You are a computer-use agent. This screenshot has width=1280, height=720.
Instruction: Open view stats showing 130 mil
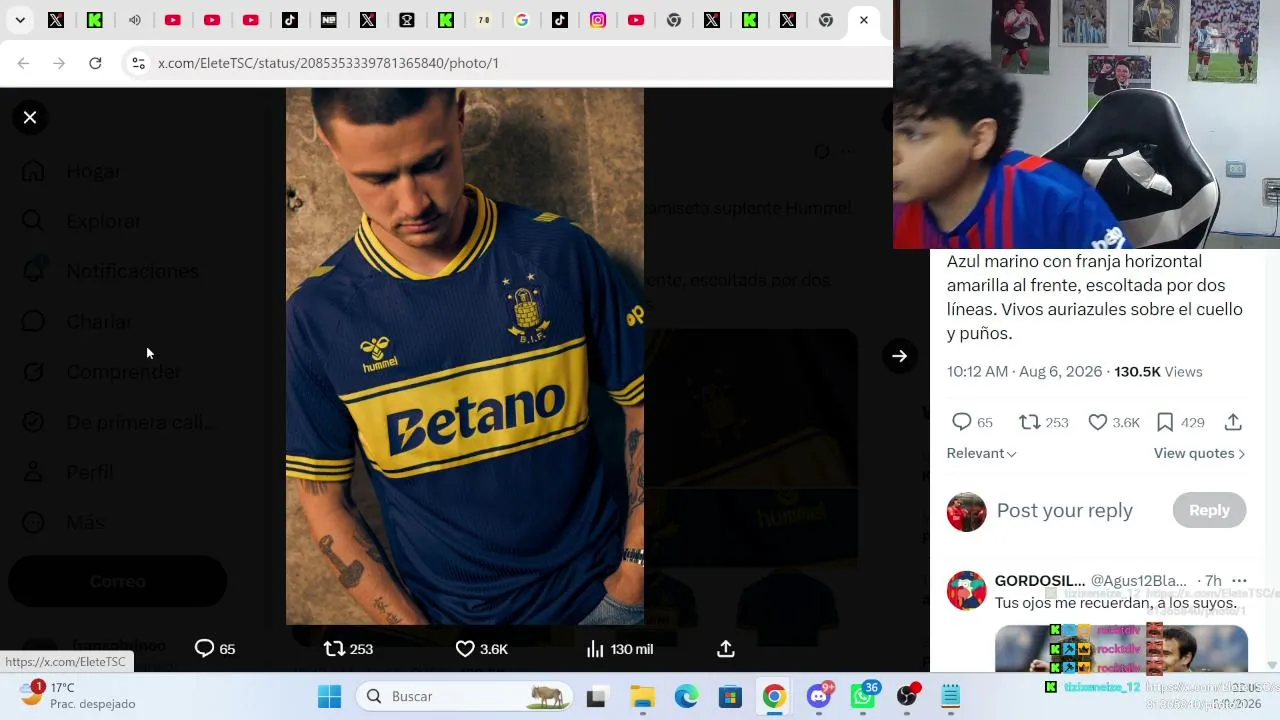click(x=619, y=649)
